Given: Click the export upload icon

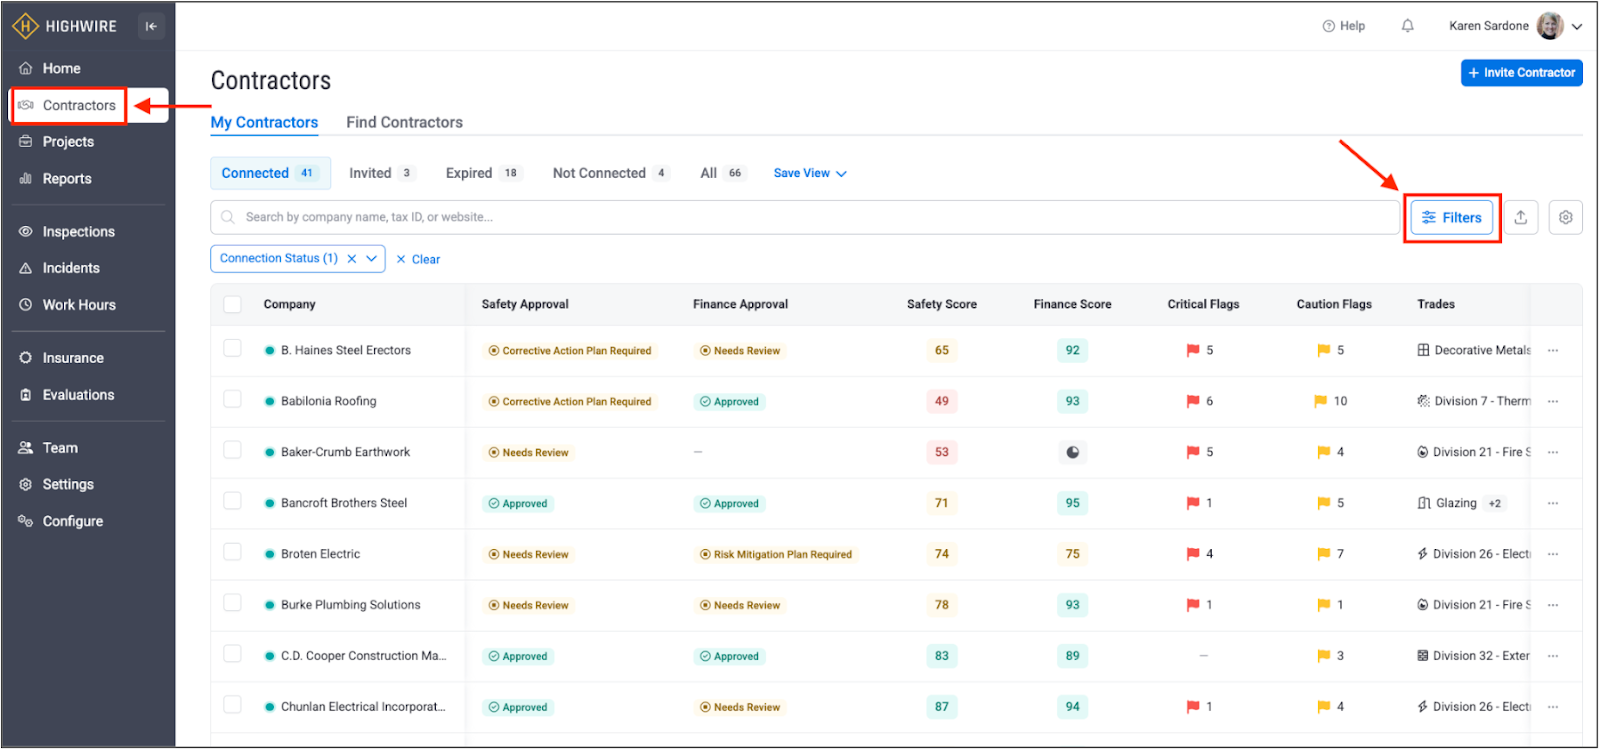Looking at the screenshot, I should 1520,217.
